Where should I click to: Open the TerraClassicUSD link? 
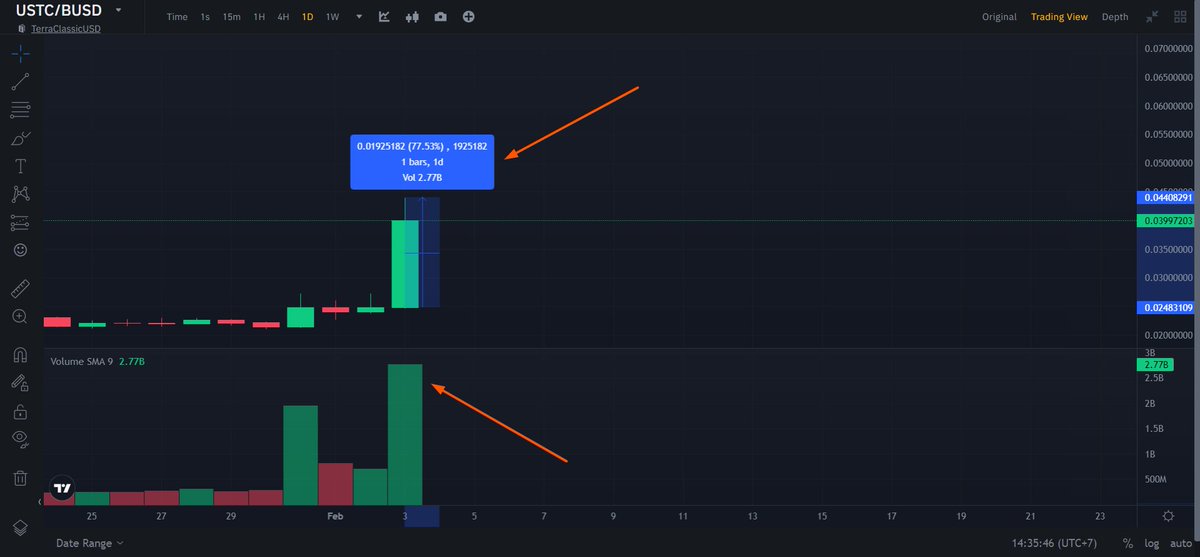click(65, 29)
